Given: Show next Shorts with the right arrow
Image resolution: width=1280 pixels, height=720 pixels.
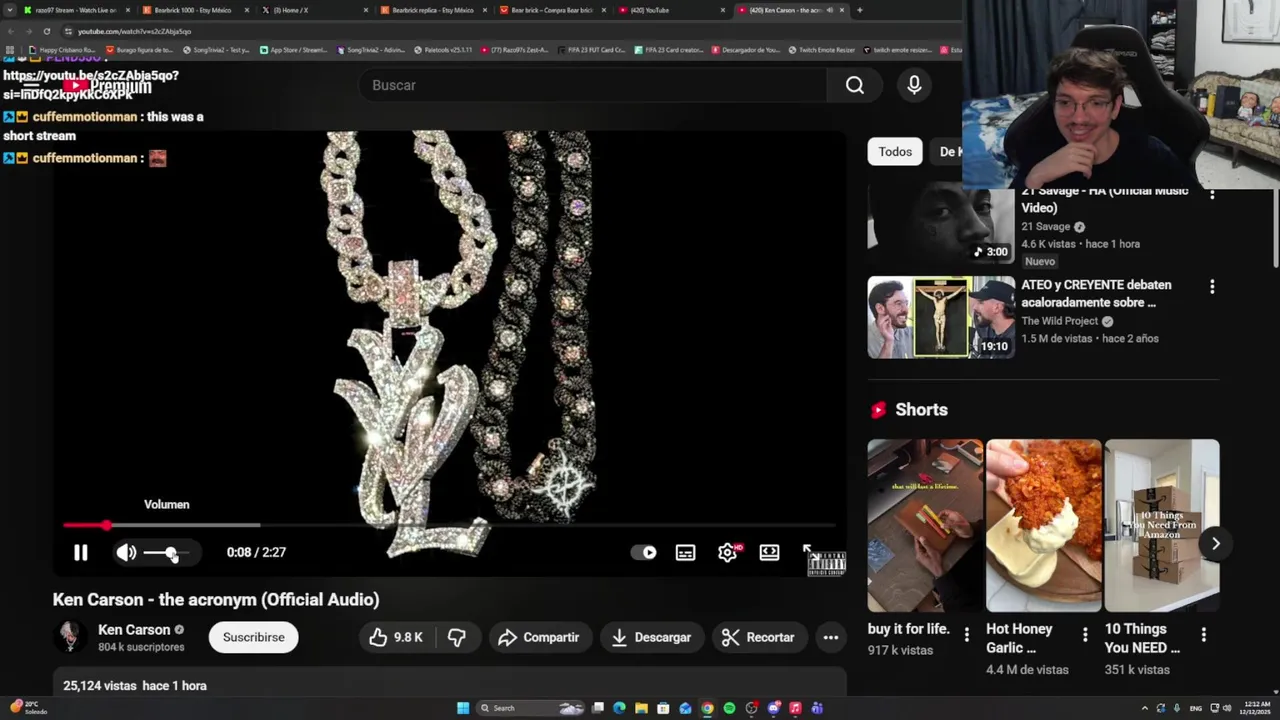Looking at the screenshot, I should point(1215,544).
